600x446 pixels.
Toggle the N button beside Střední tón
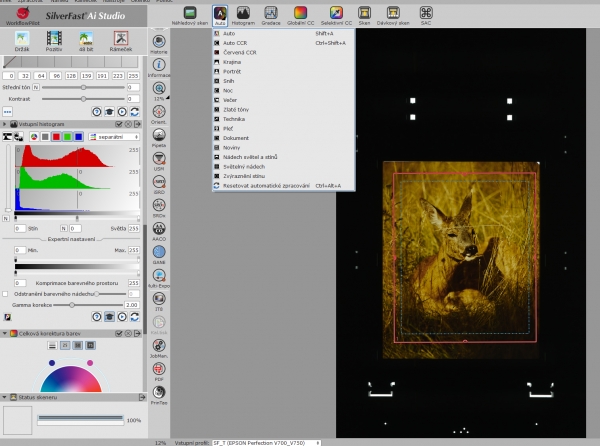click(x=36, y=87)
